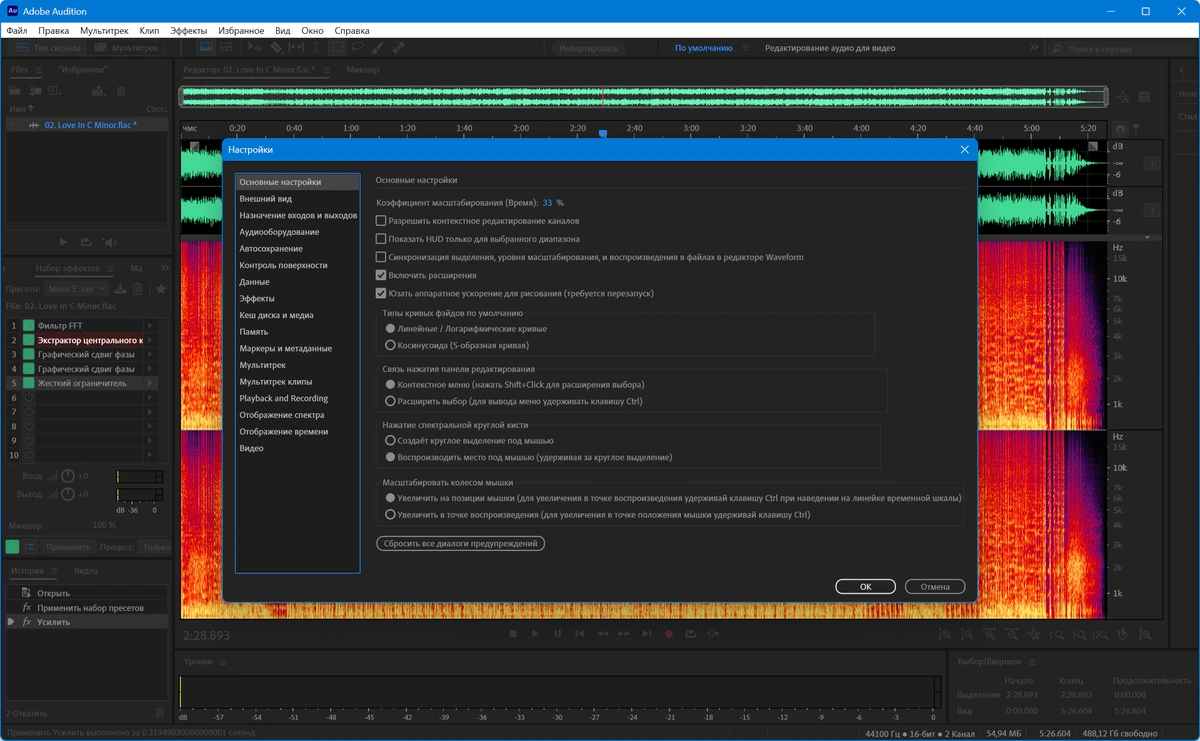Select Расширить выбор radio option
The image size is (1200, 741).
coord(390,400)
